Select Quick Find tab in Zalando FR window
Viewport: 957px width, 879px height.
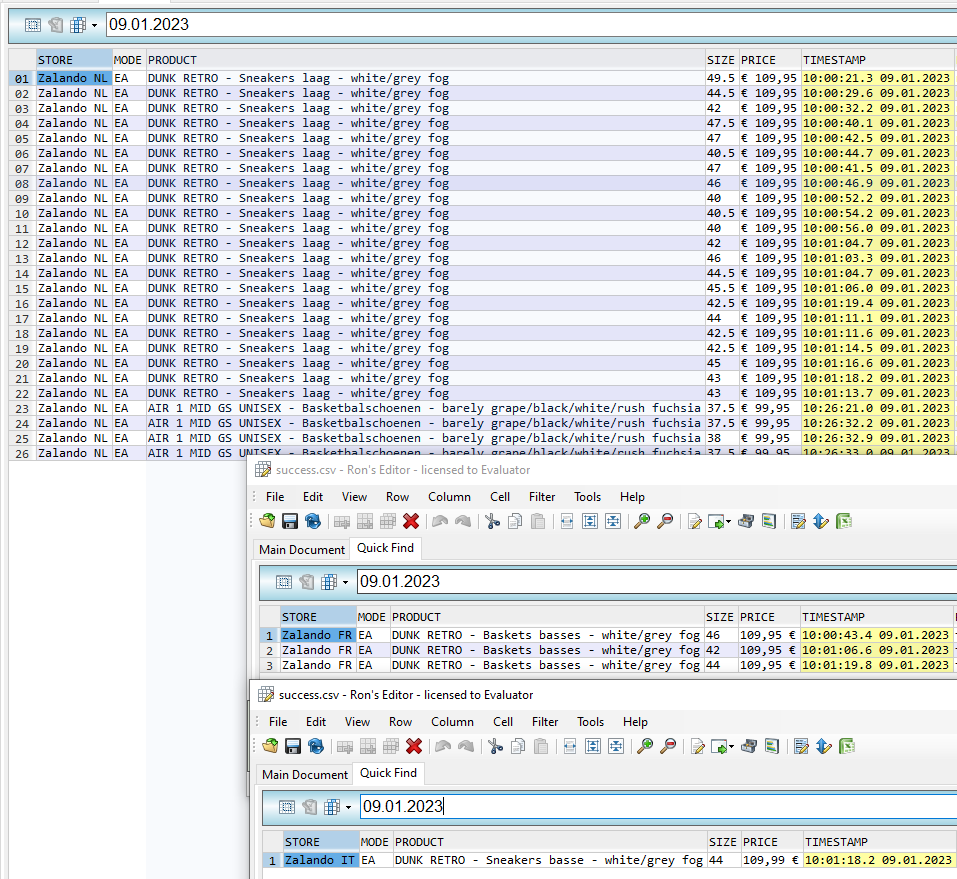point(385,548)
